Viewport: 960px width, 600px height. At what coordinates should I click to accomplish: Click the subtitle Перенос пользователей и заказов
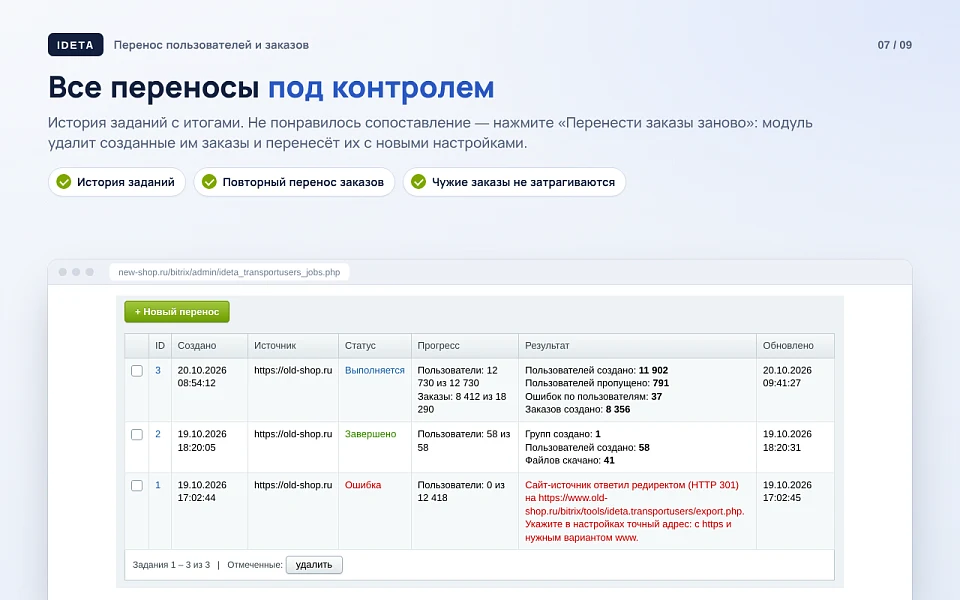211,45
